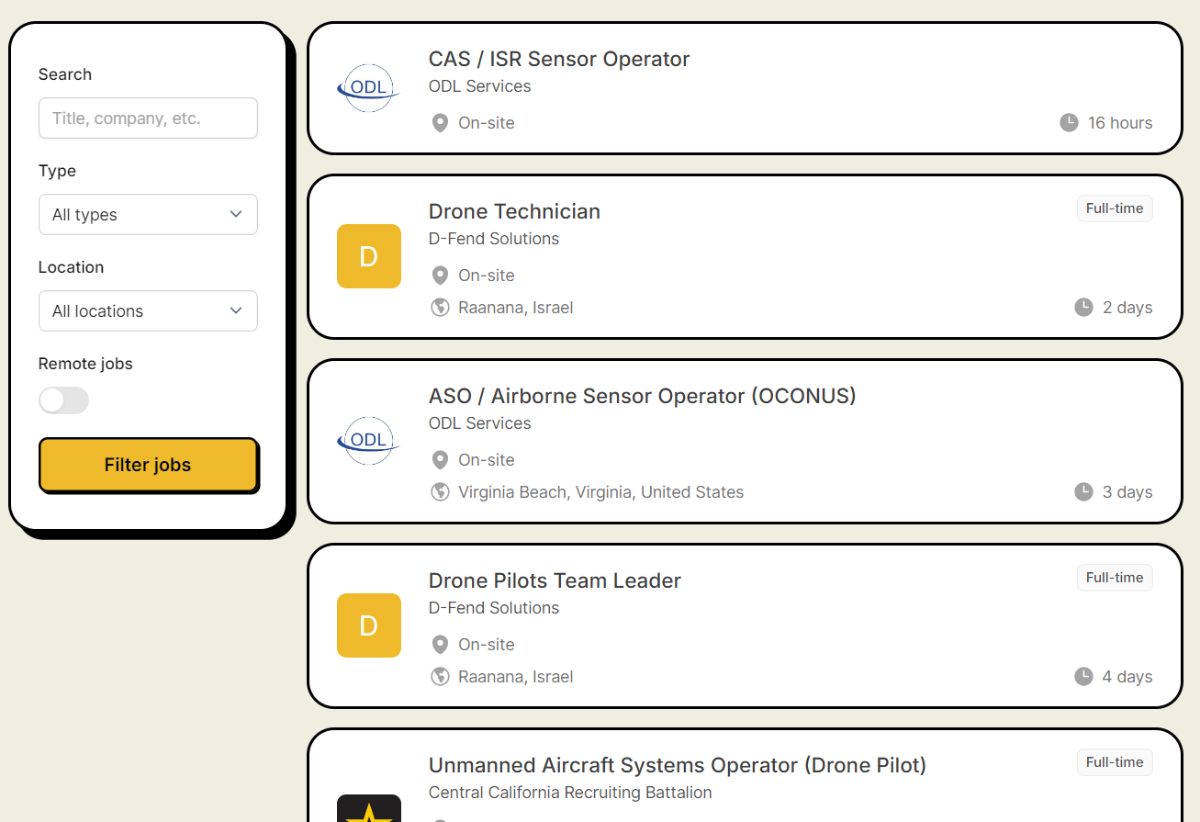Click the 2 days posted time
The height and width of the screenshot is (822, 1200).
click(x=1127, y=307)
